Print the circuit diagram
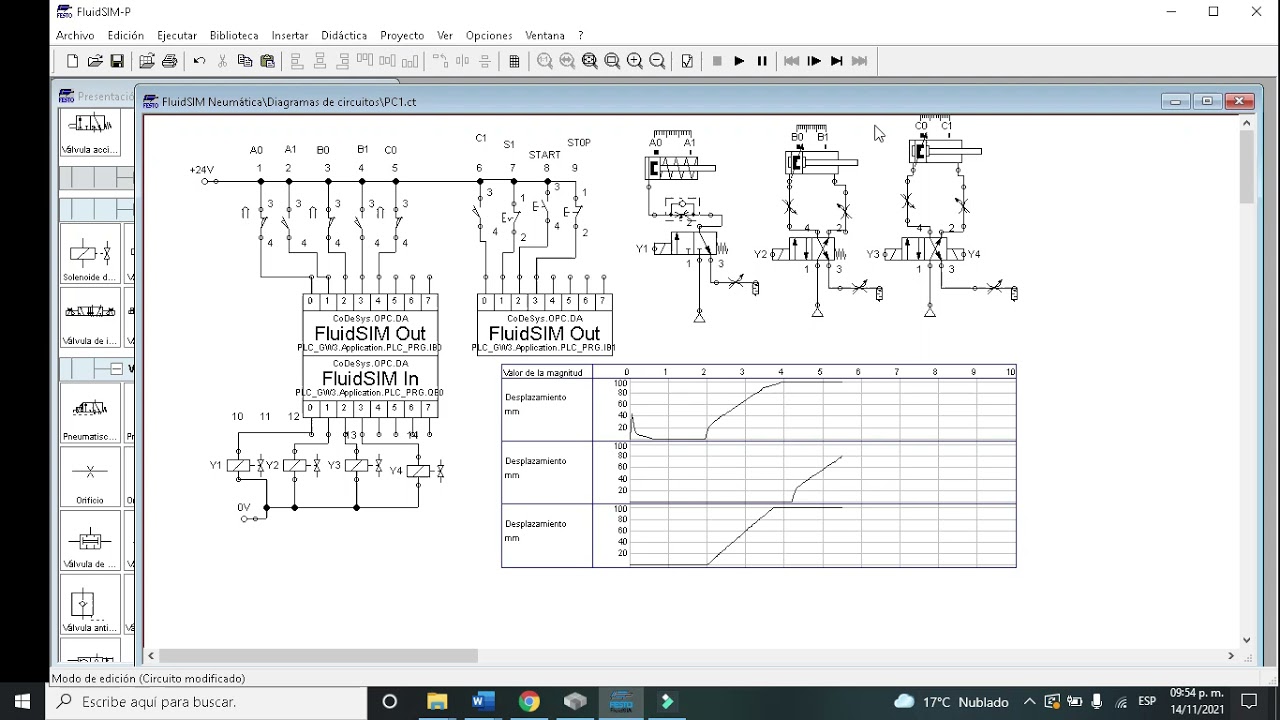 coord(169,61)
